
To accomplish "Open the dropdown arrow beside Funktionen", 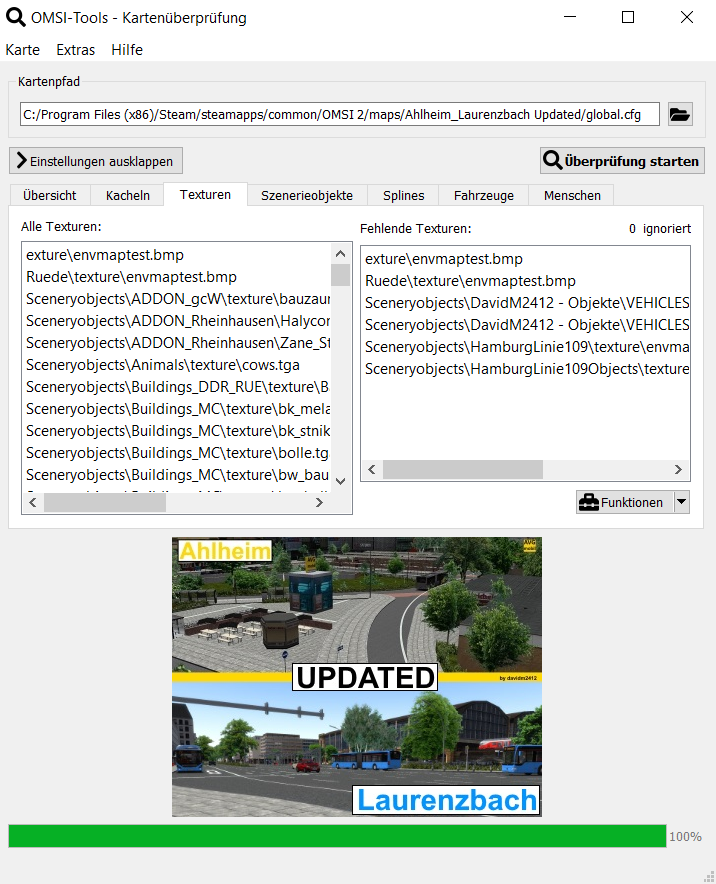I will coord(682,502).
